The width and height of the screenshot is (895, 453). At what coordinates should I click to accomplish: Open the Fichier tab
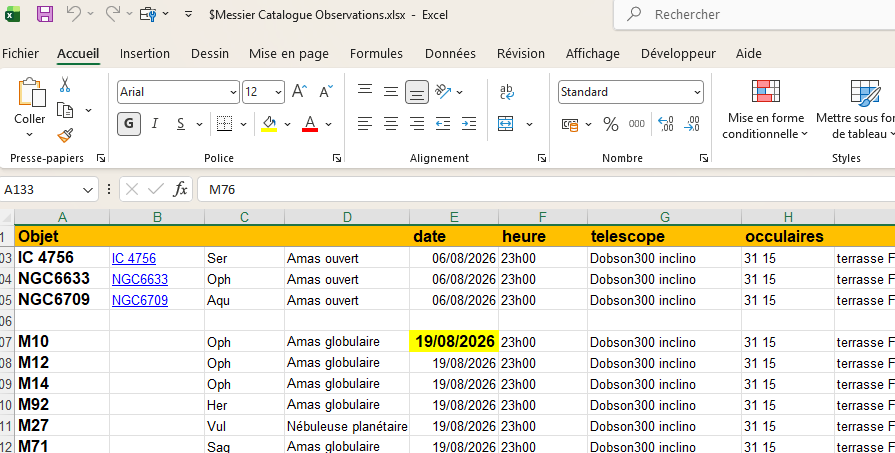[21, 54]
